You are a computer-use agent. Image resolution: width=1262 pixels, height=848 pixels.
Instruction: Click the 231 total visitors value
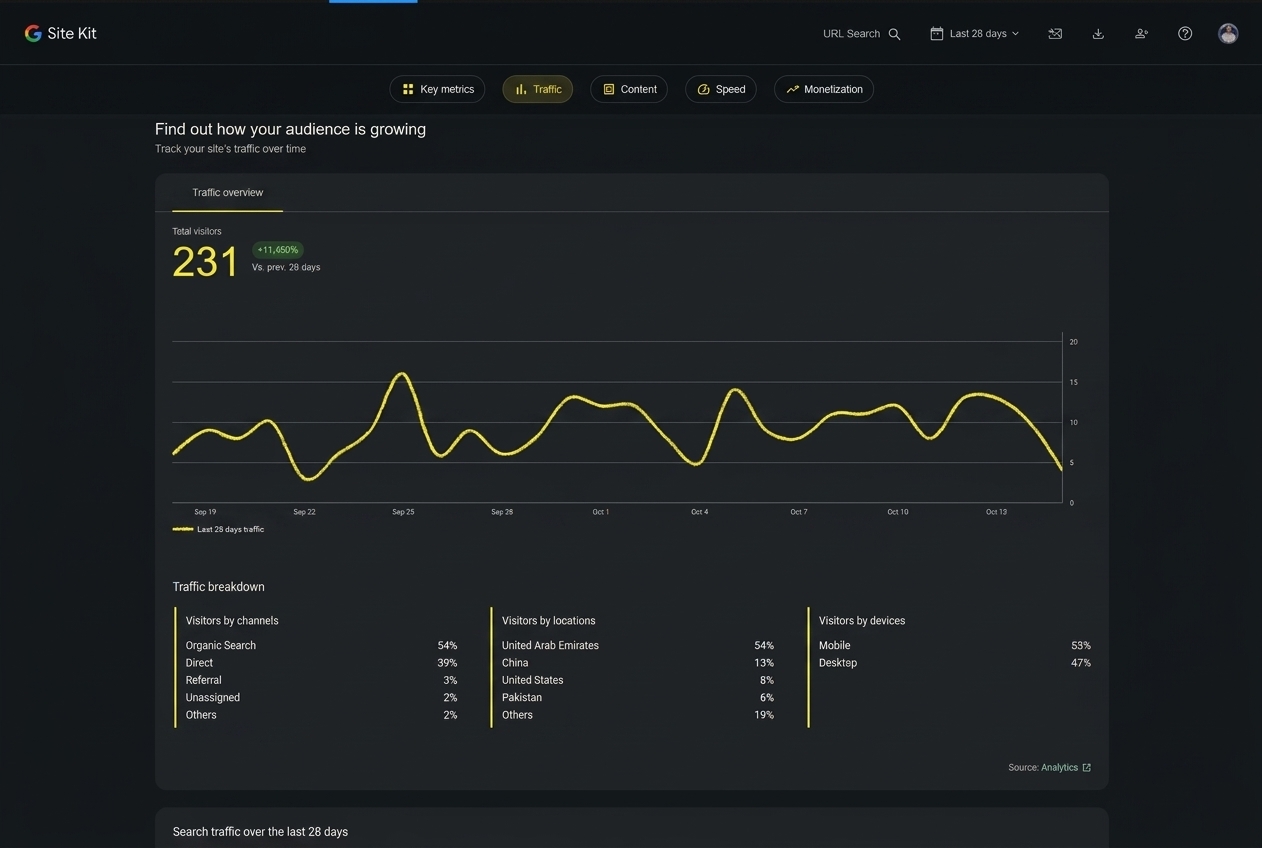click(205, 262)
